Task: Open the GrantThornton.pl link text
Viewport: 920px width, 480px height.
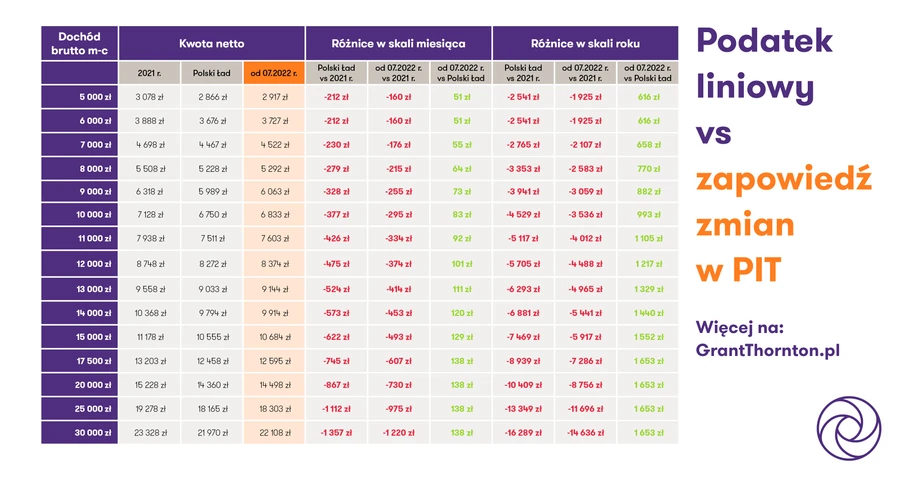Action: 767,350
